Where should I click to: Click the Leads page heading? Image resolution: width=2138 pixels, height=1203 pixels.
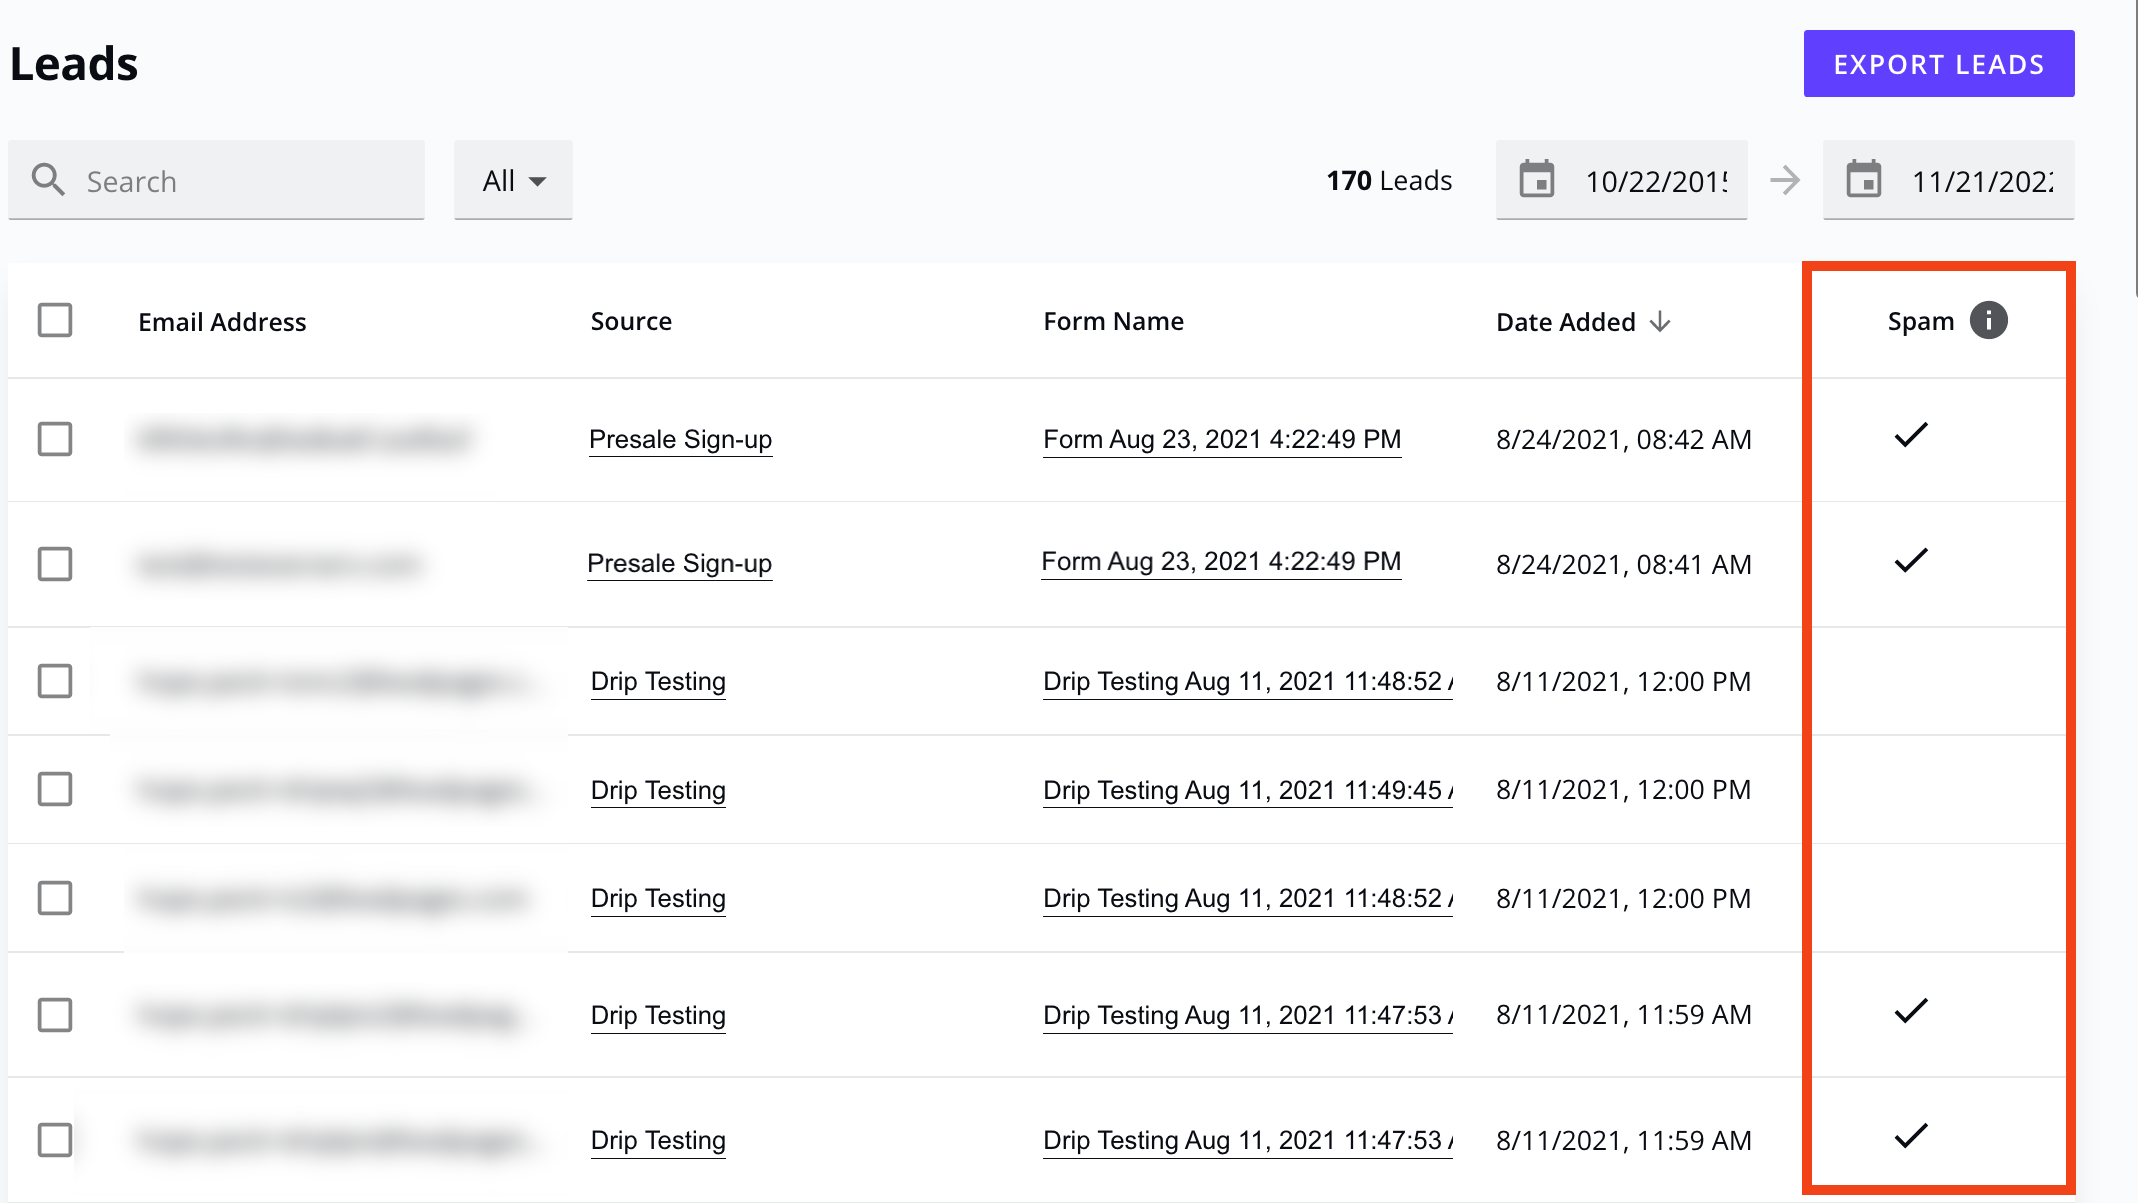(74, 64)
